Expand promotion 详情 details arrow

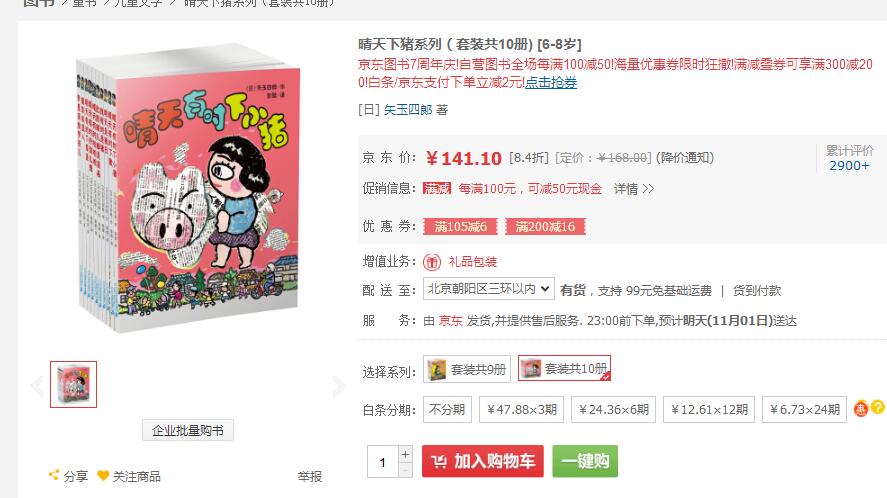click(x=634, y=188)
